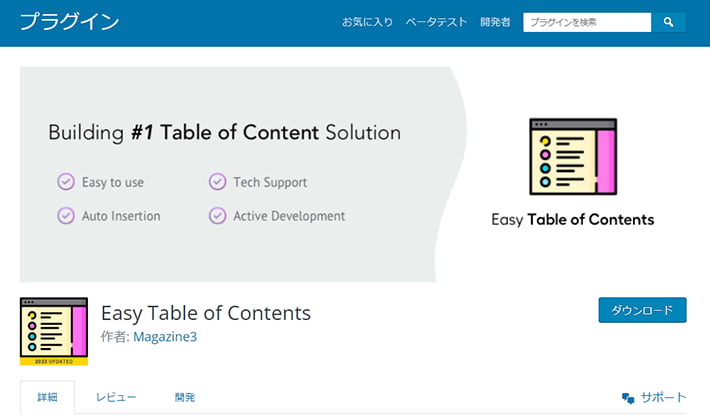Click the Easy Table of Contents plugin title

pyautogui.click(x=206, y=313)
